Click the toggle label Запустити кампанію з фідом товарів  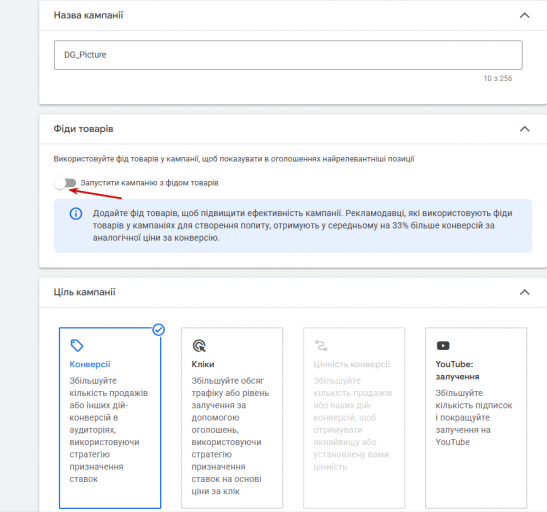click(x=149, y=183)
